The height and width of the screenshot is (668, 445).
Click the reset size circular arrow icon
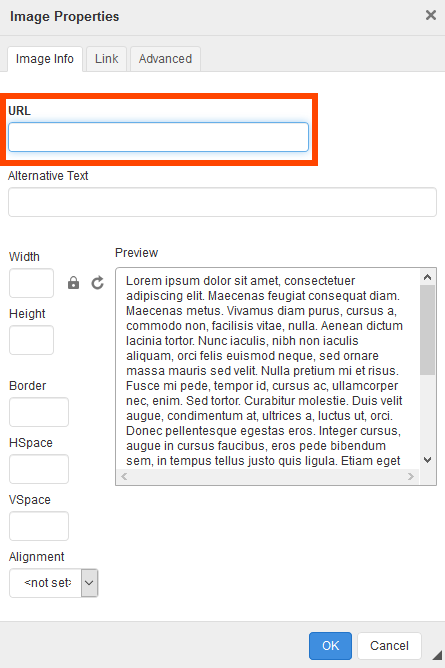point(98,283)
